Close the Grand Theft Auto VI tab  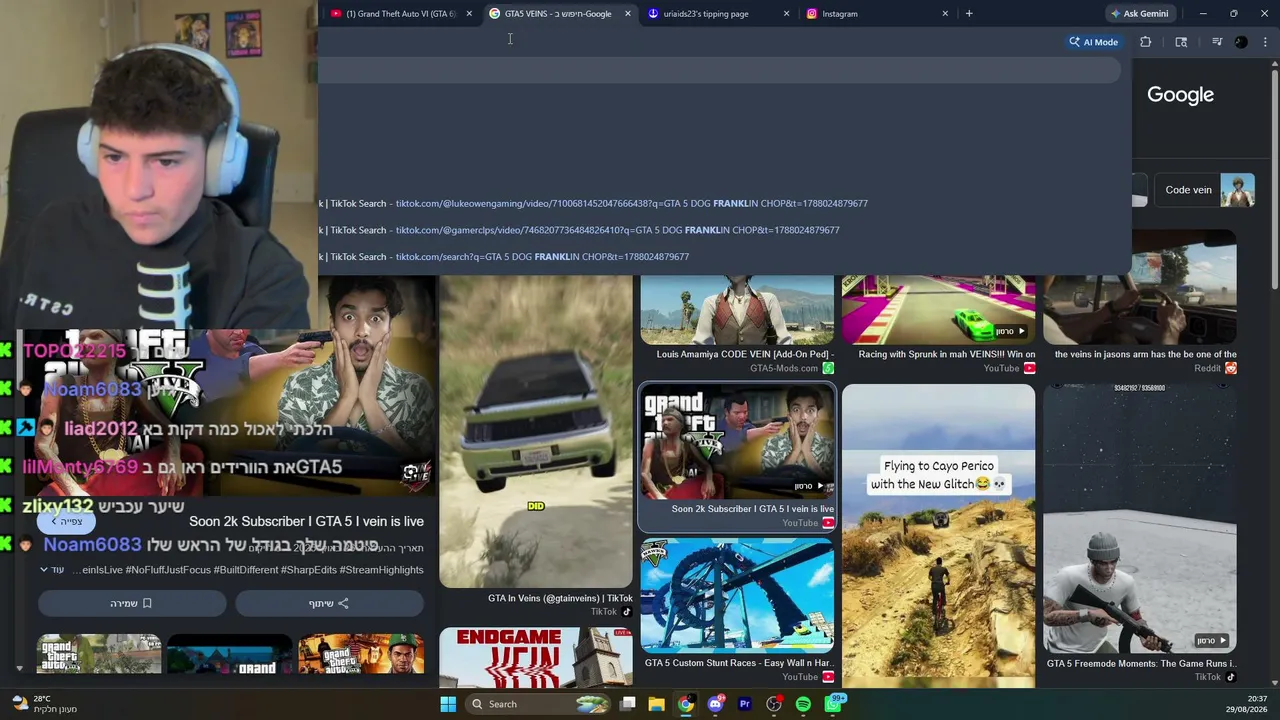click(469, 14)
